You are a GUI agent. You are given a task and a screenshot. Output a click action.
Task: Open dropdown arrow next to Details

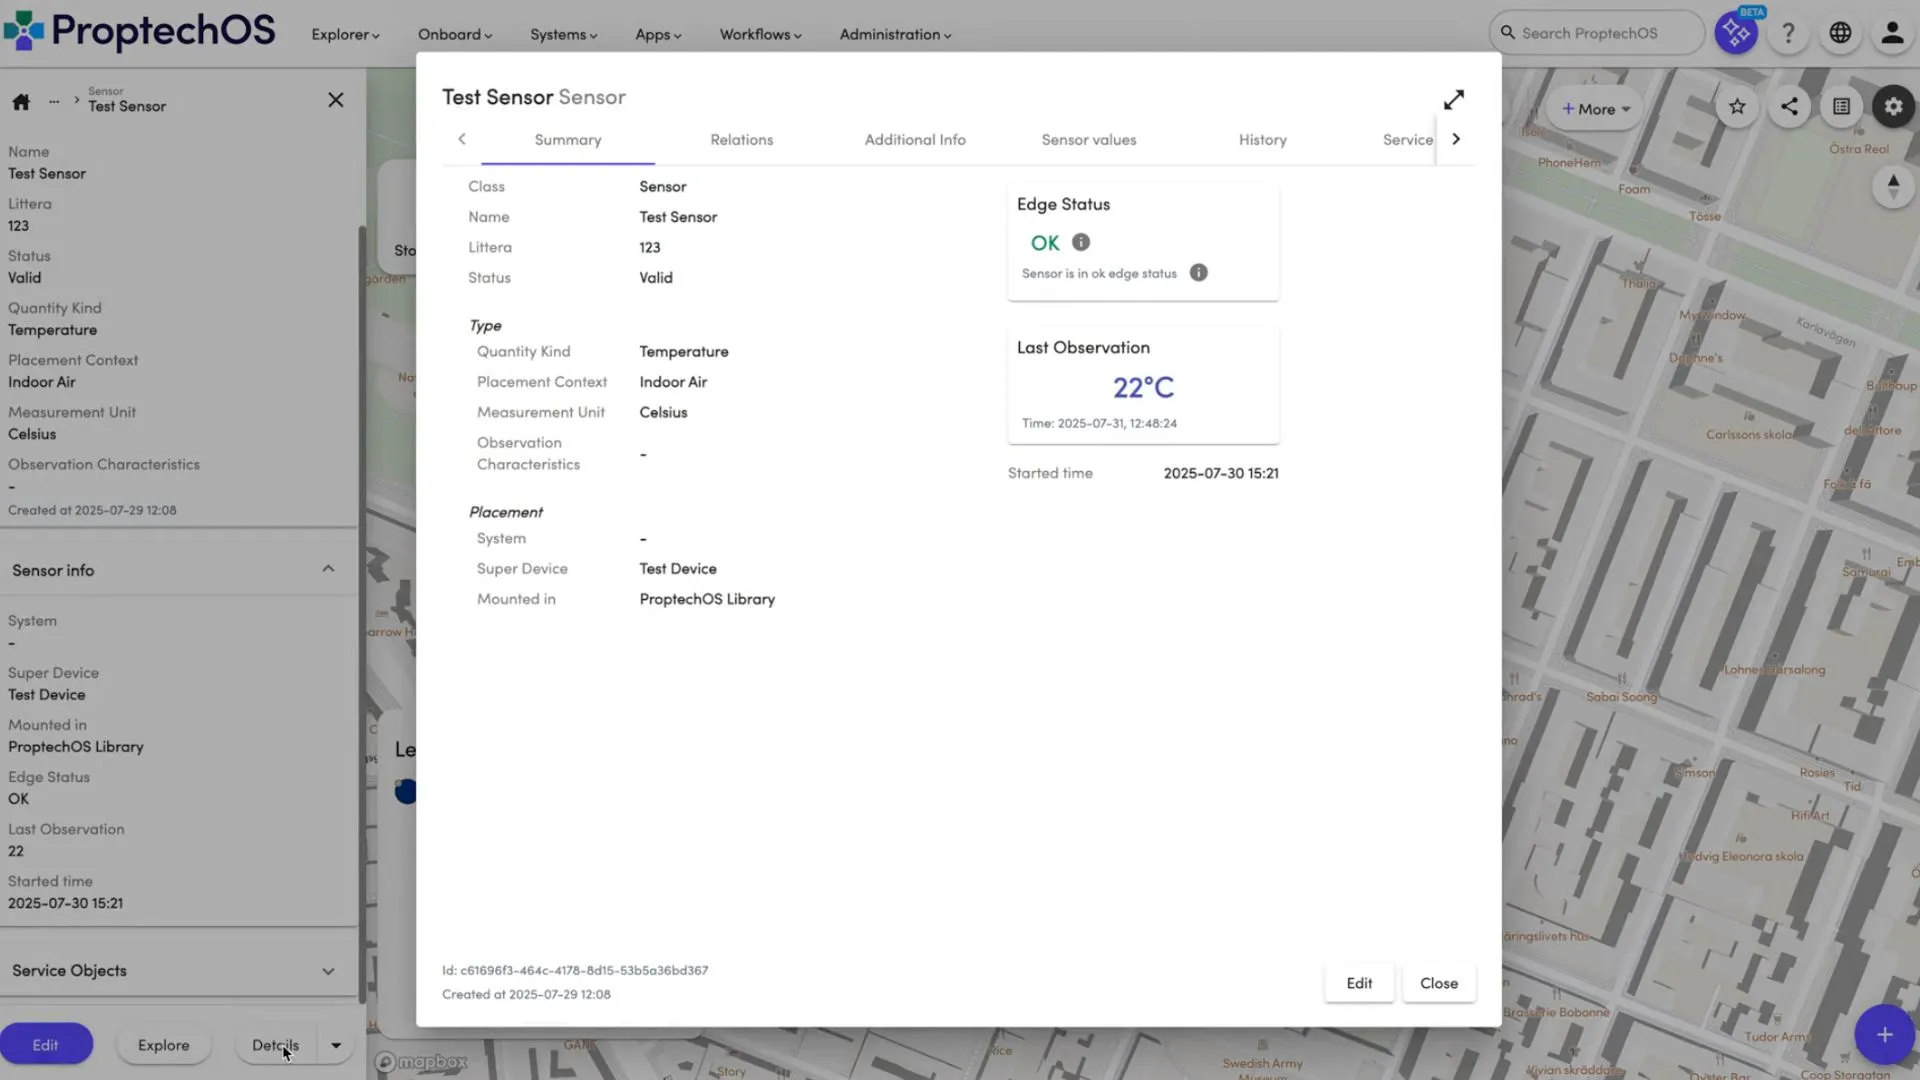tap(336, 1045)
